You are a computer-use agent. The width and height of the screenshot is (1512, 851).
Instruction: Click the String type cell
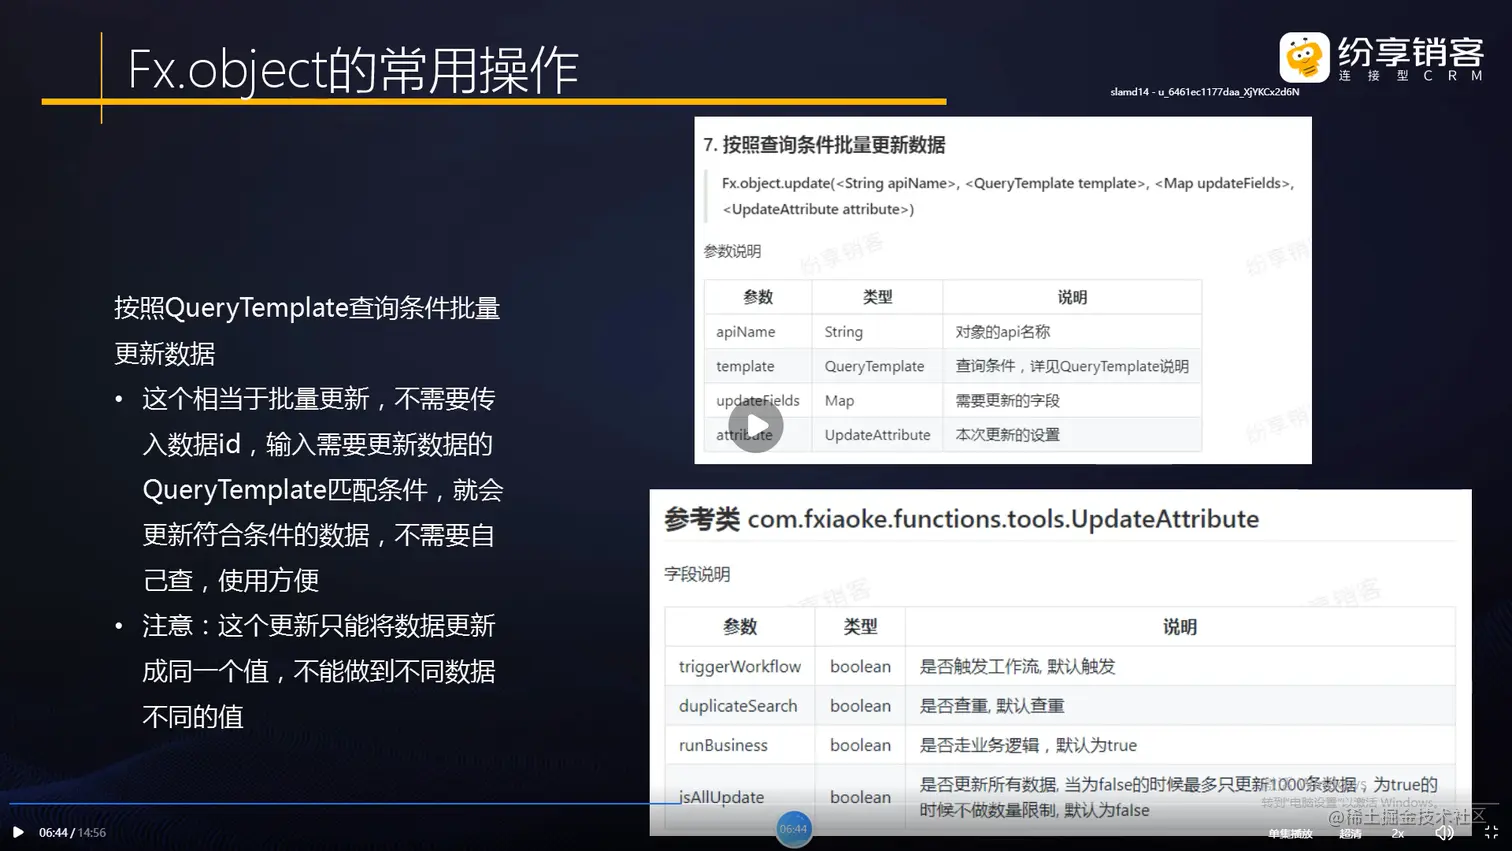tap(877, 331)
